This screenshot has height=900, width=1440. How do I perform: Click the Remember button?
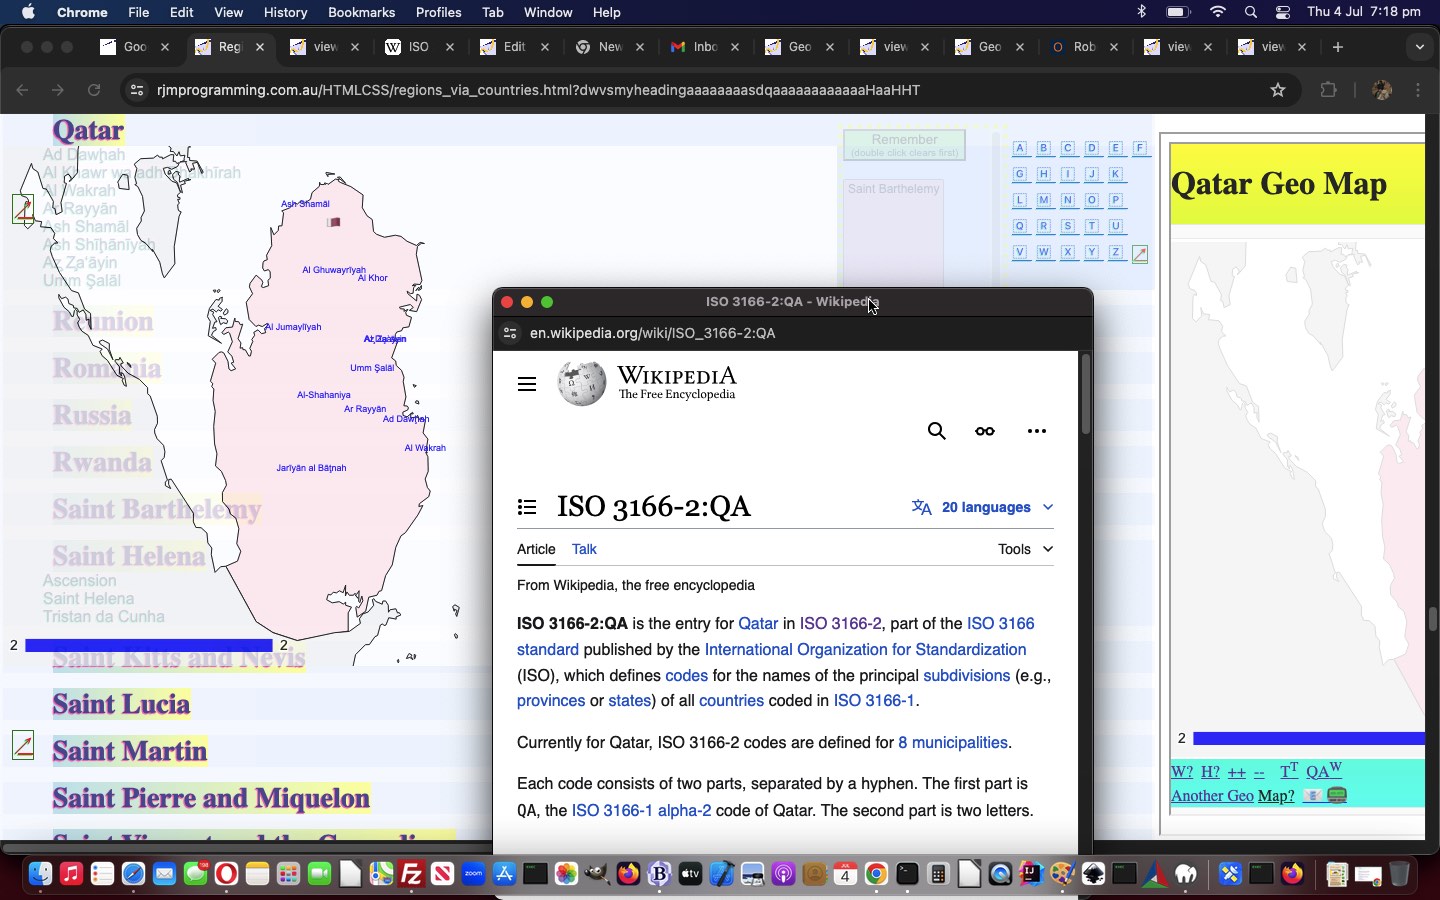[904, 145]
